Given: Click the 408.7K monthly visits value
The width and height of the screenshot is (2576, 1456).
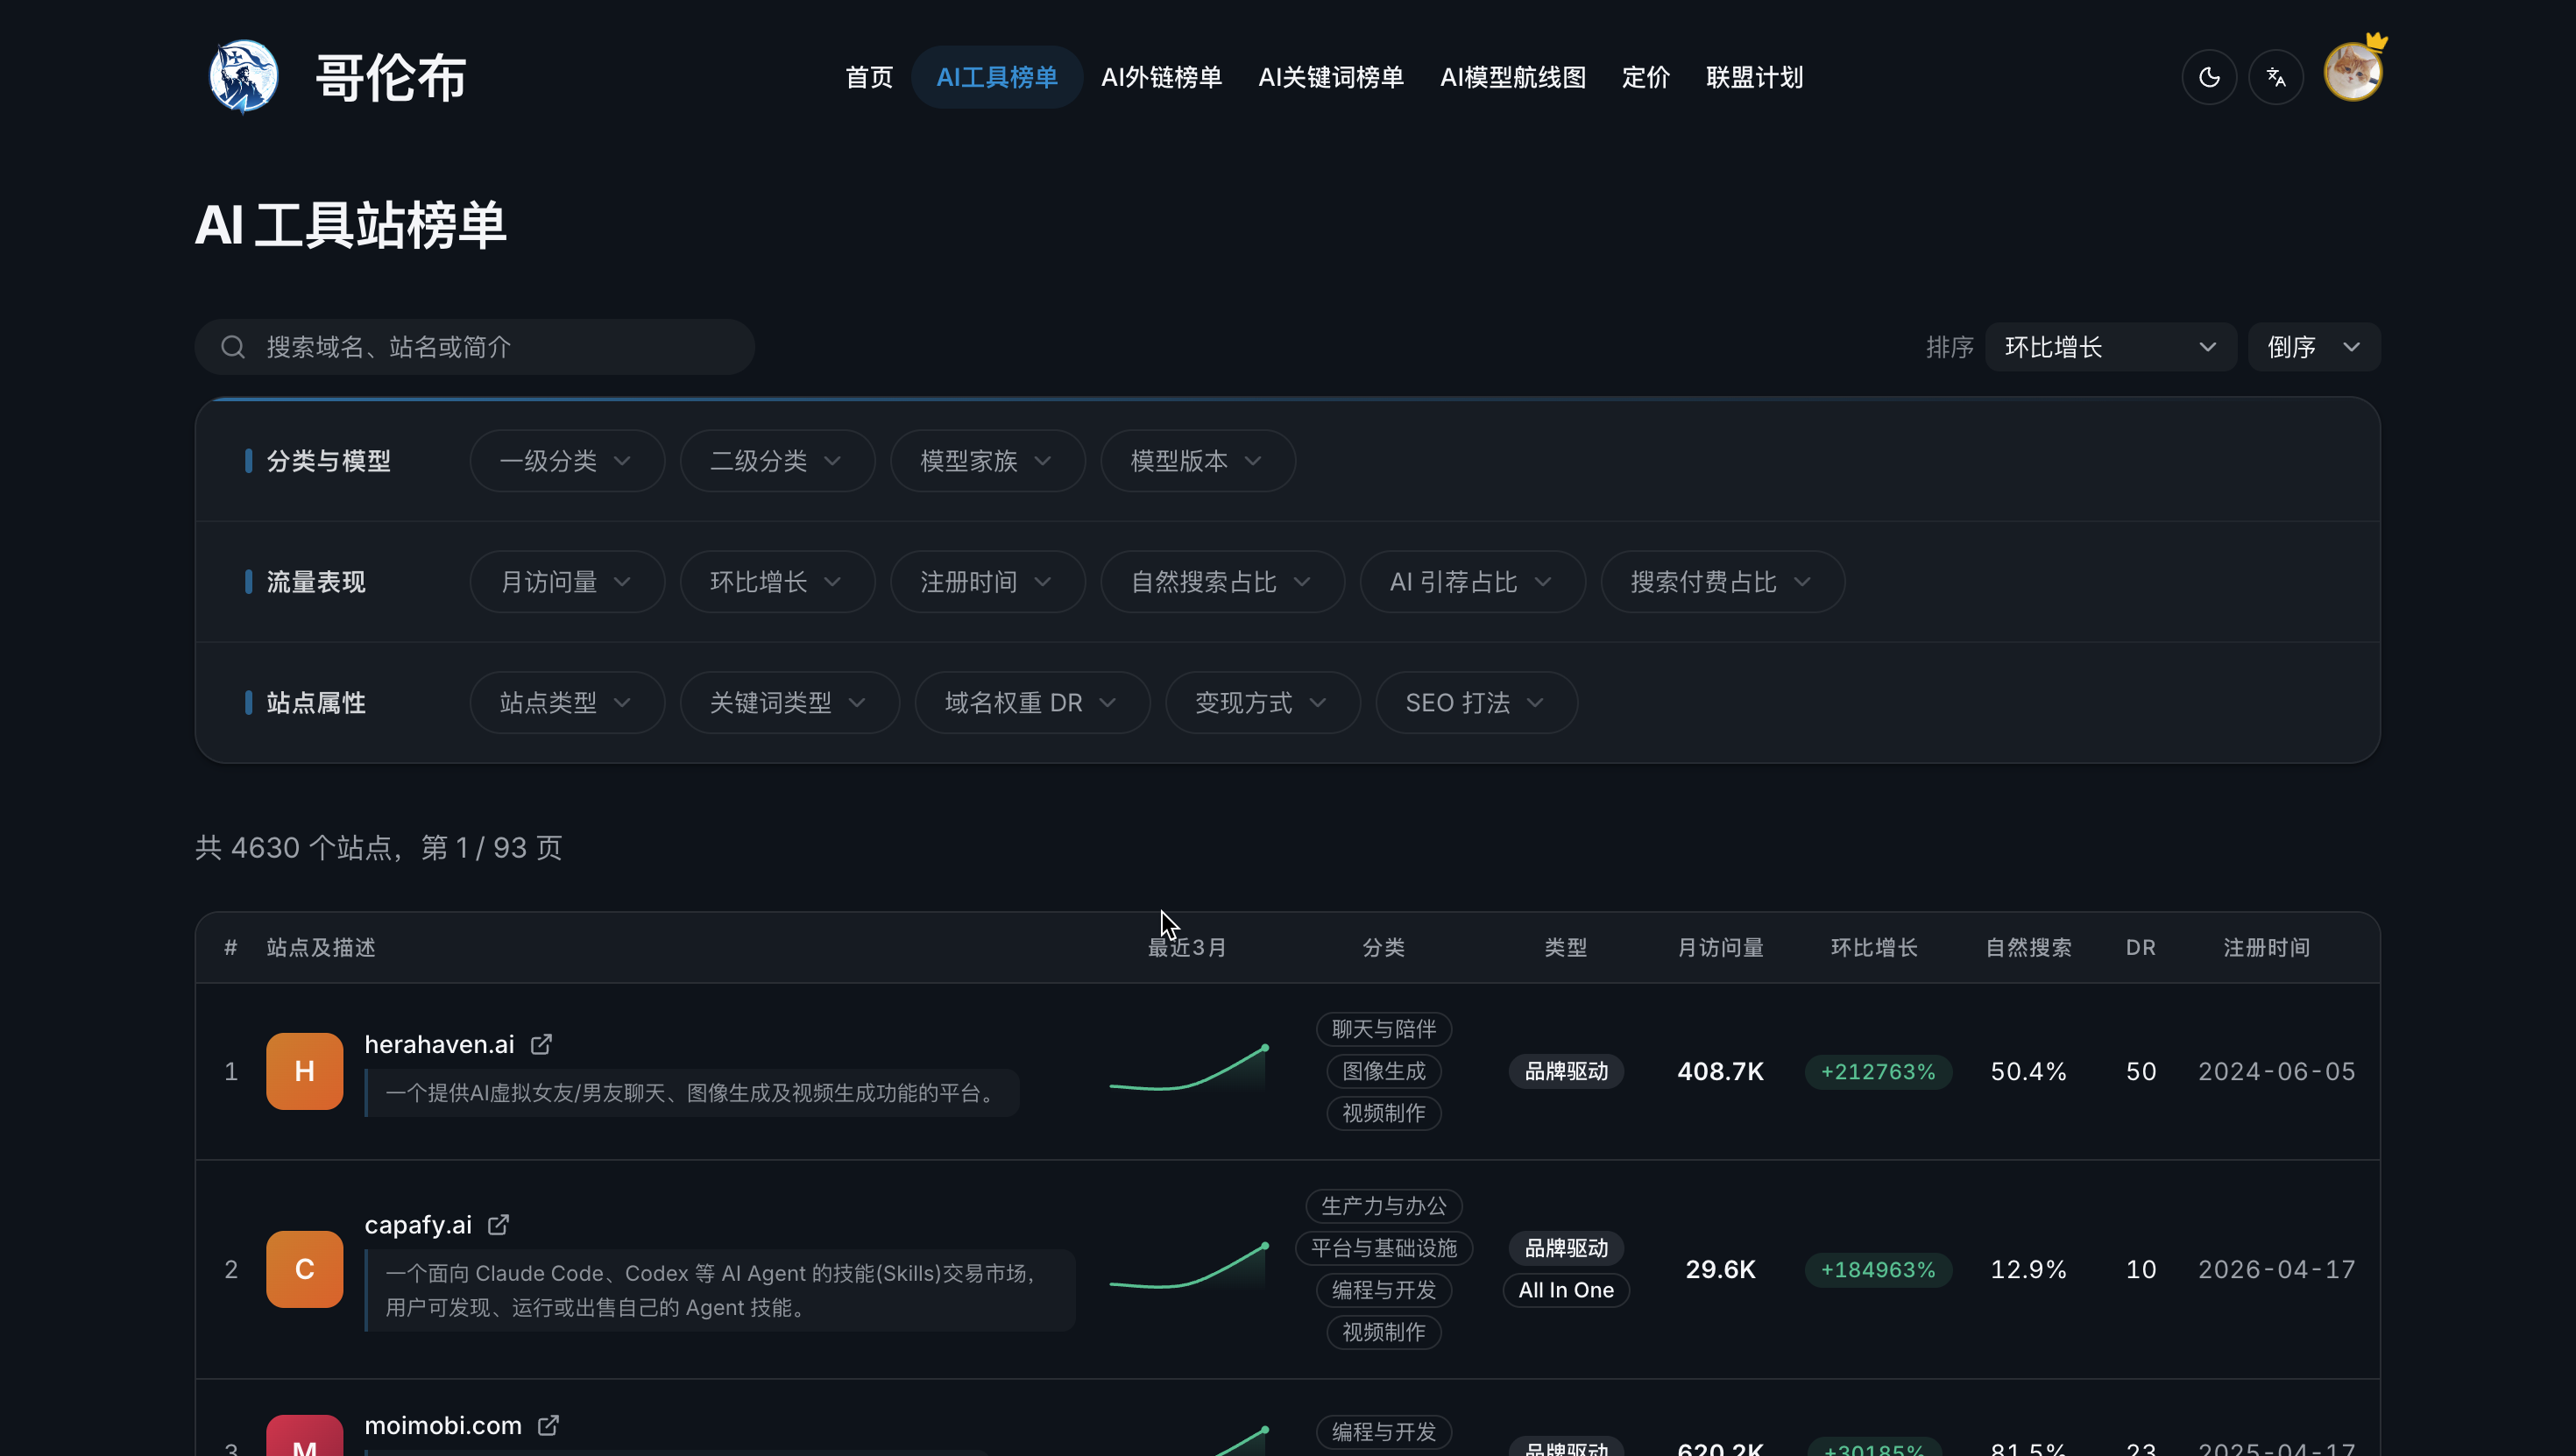Looking at the screenshot, I should (1720, 1071).
